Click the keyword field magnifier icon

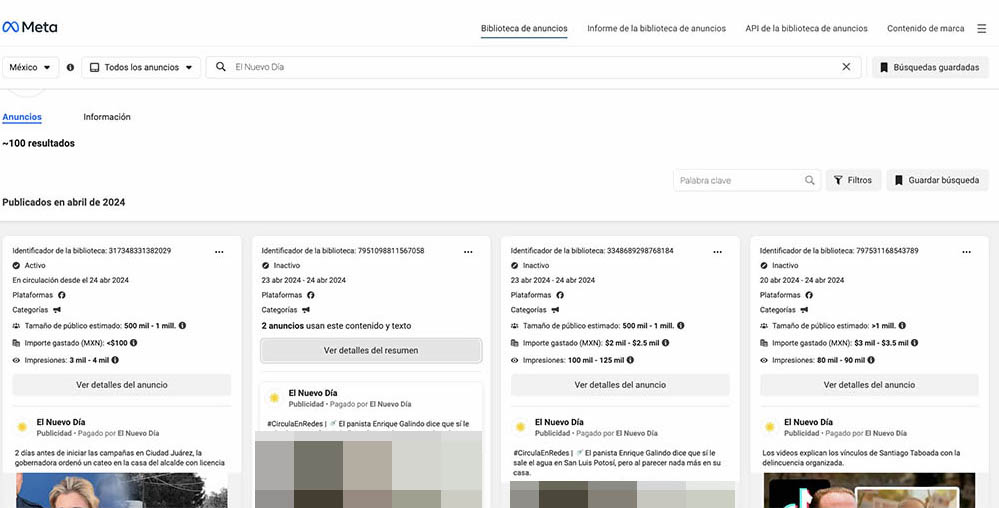coord(809,180)
